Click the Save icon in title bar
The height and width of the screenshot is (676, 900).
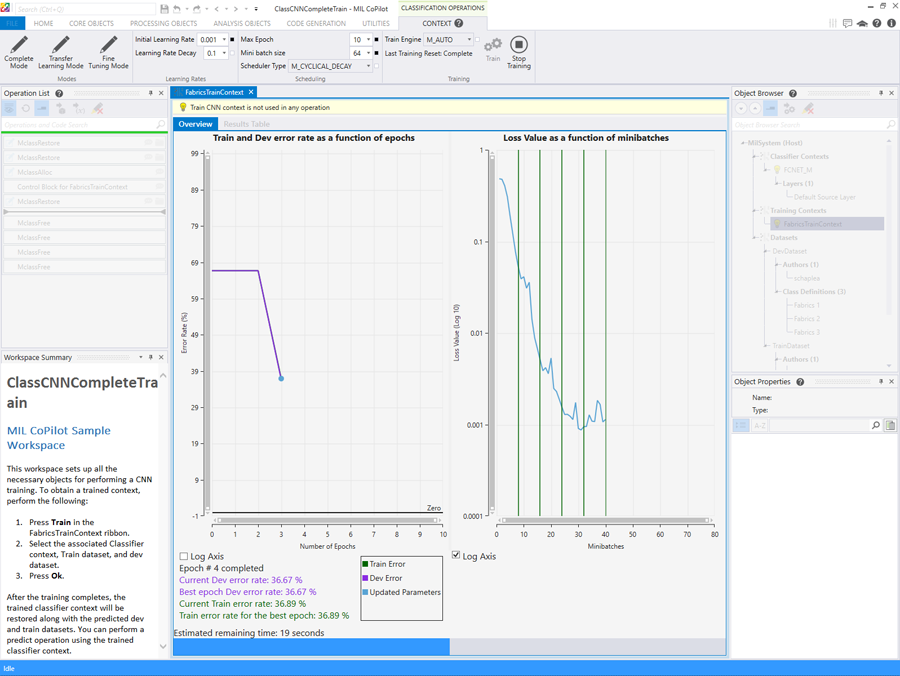[x=164, y=8]
